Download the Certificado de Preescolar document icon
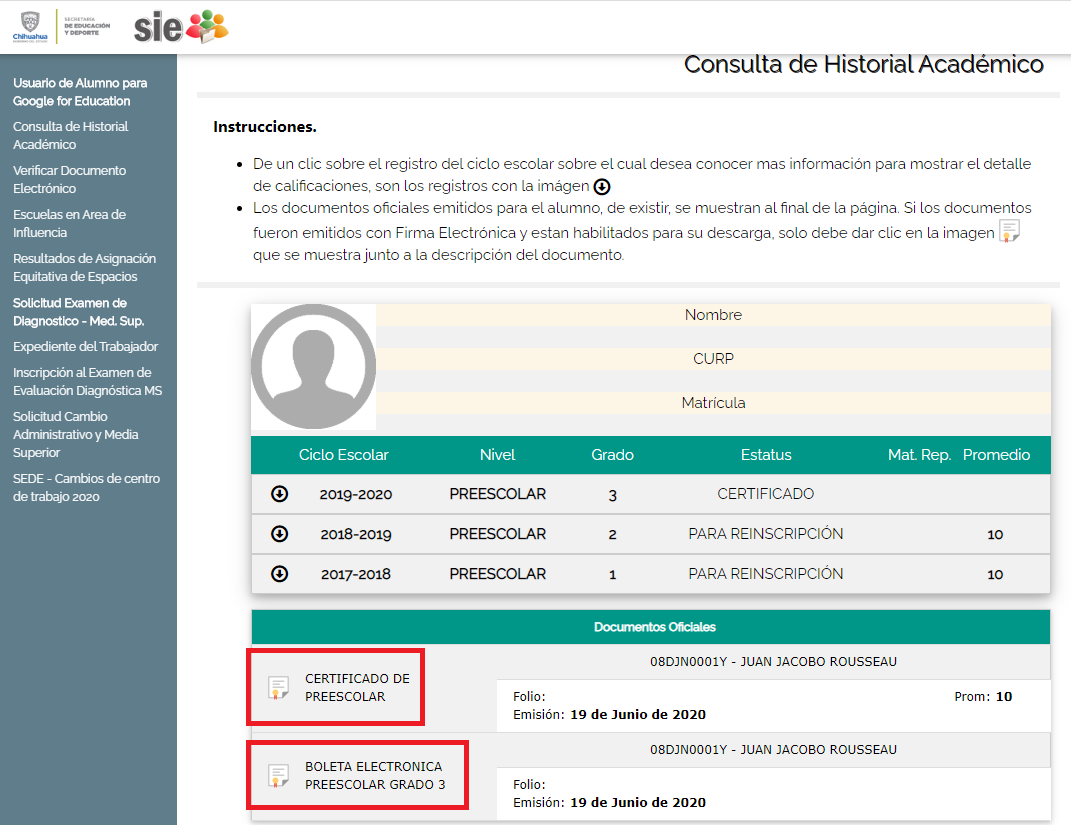Screen dimensions: 1071x825 (x=279, y=687)
